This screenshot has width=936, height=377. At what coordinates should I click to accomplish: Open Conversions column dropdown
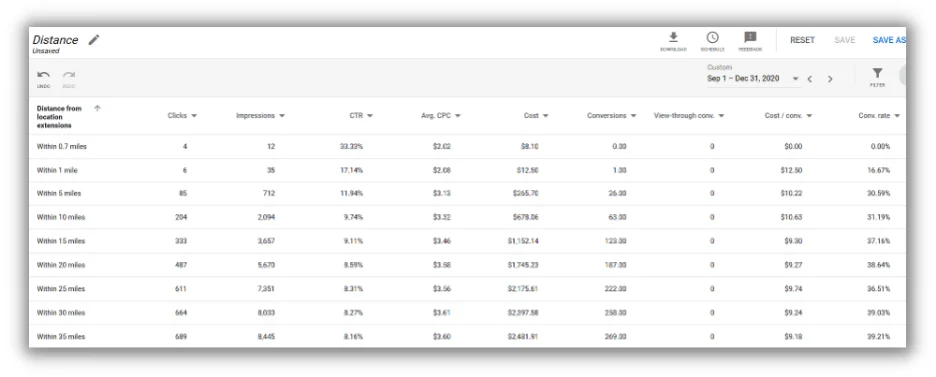tap(633, 116)
